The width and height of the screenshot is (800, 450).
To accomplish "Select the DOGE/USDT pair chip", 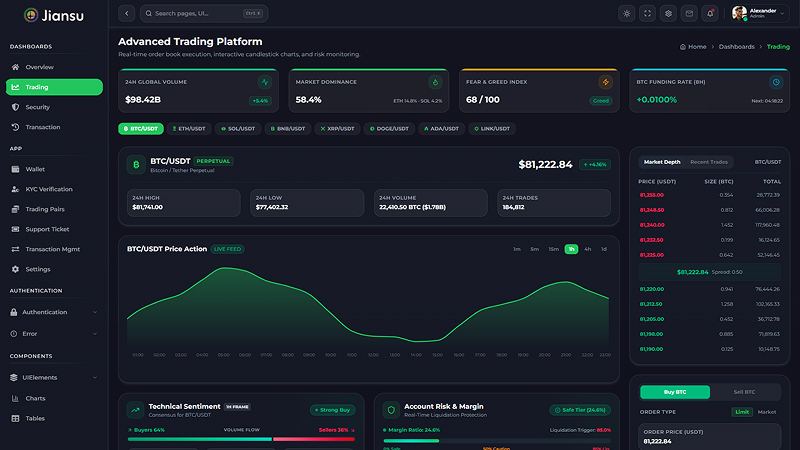I will (x=389, y=129).
